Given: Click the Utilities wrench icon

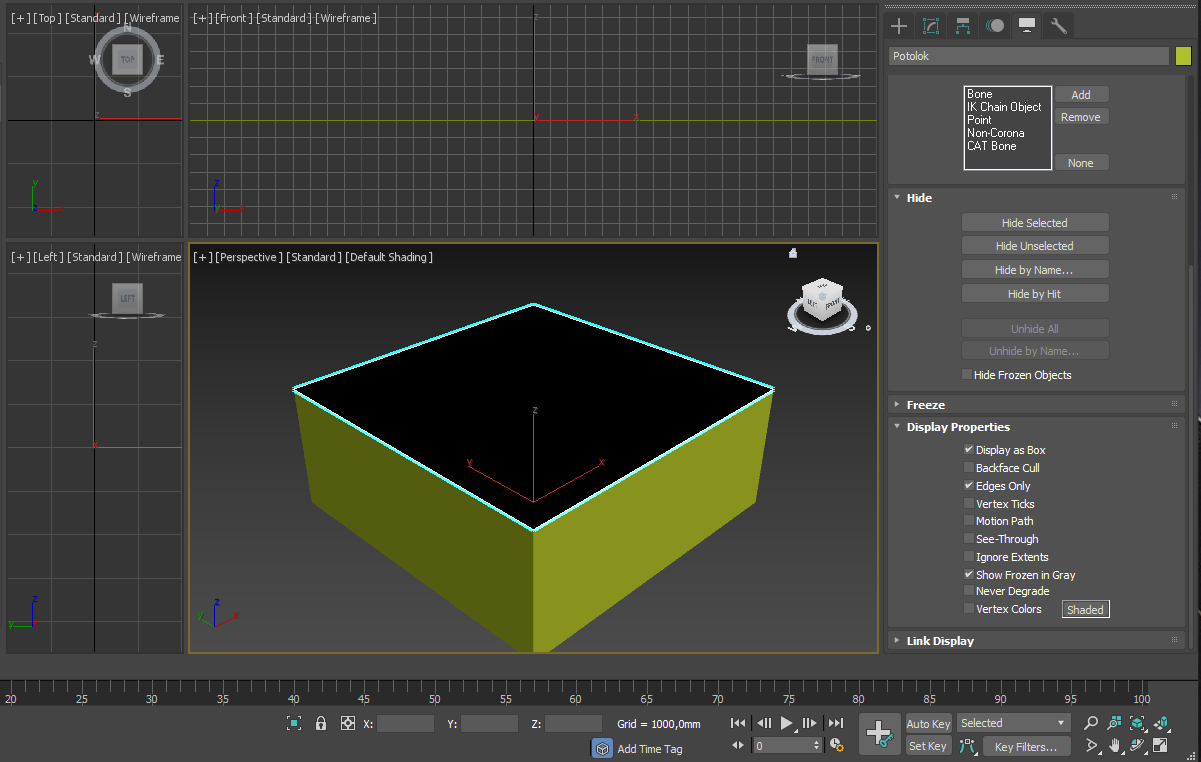Looking at the screenshot, I should click(x=1058, y=26).
